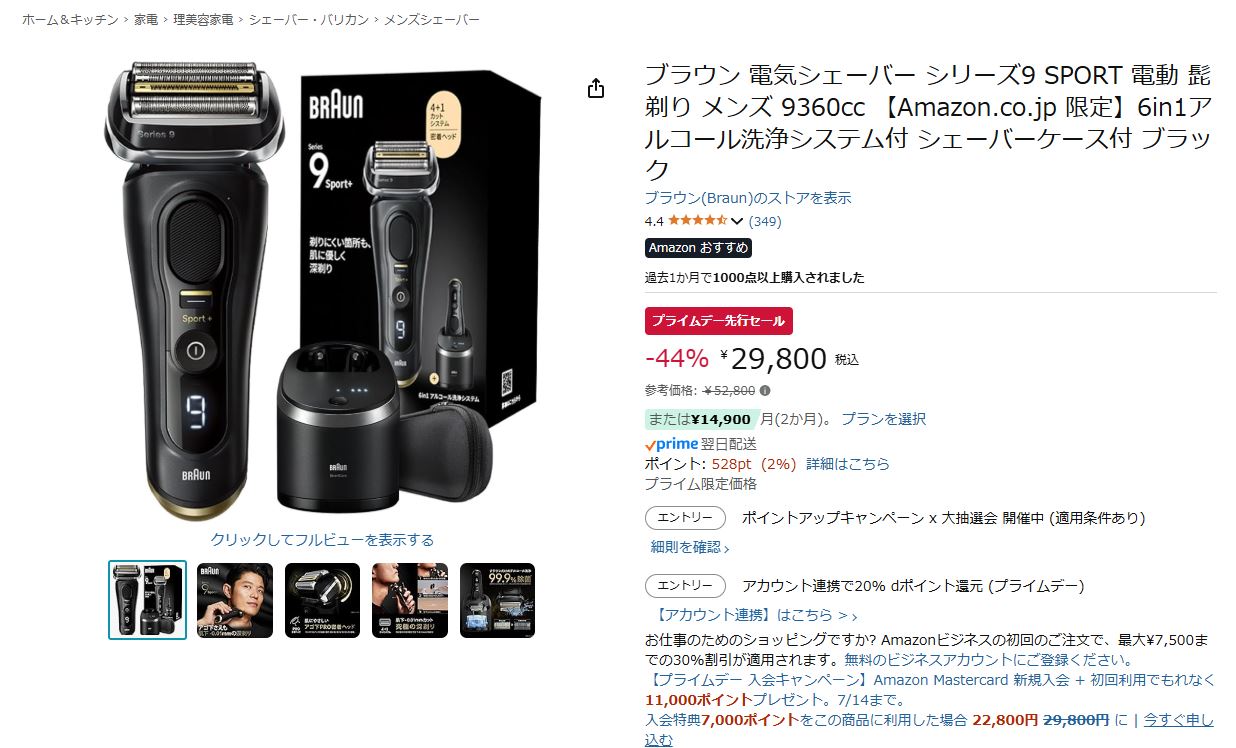Open the rating dropdown chevron next to stars

tap(738, 222)
